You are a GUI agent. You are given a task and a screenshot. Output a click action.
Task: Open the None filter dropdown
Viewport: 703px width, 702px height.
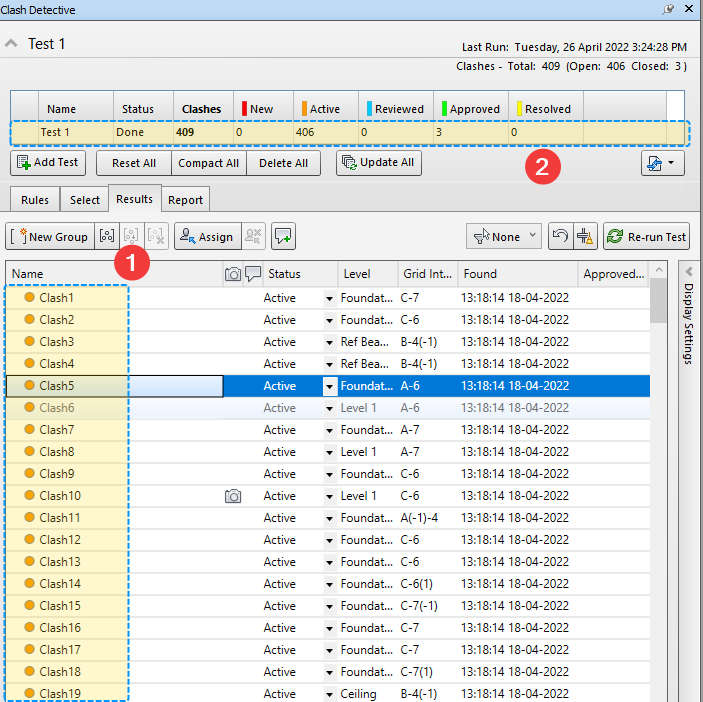click(504, 237)
